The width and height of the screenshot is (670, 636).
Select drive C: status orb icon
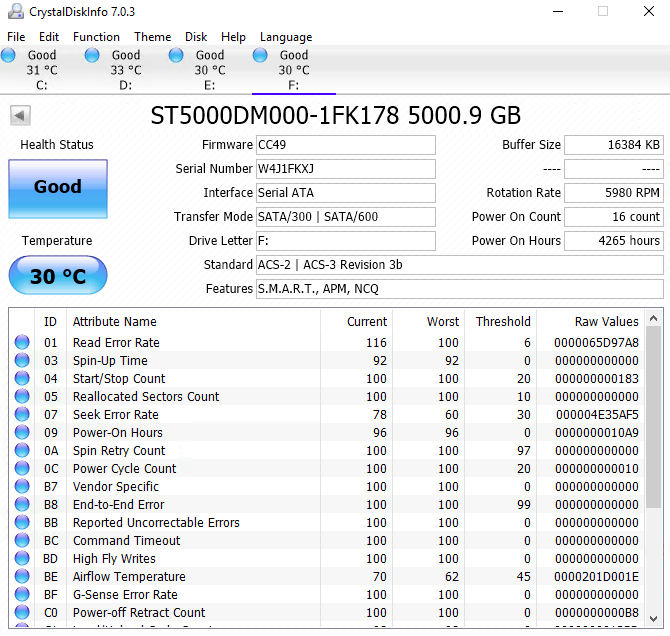9,56
